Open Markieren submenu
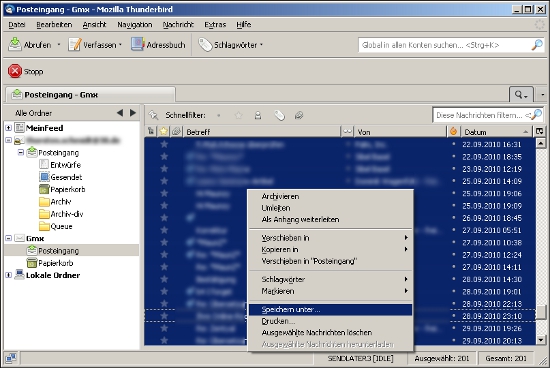Screen dimensions: 550x368 pos(330,291)
